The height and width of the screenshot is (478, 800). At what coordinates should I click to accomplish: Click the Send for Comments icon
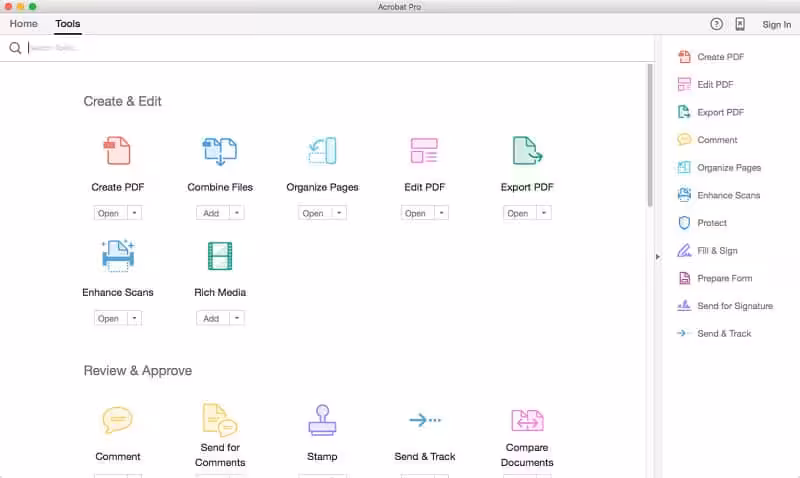[x=220, y=420]
